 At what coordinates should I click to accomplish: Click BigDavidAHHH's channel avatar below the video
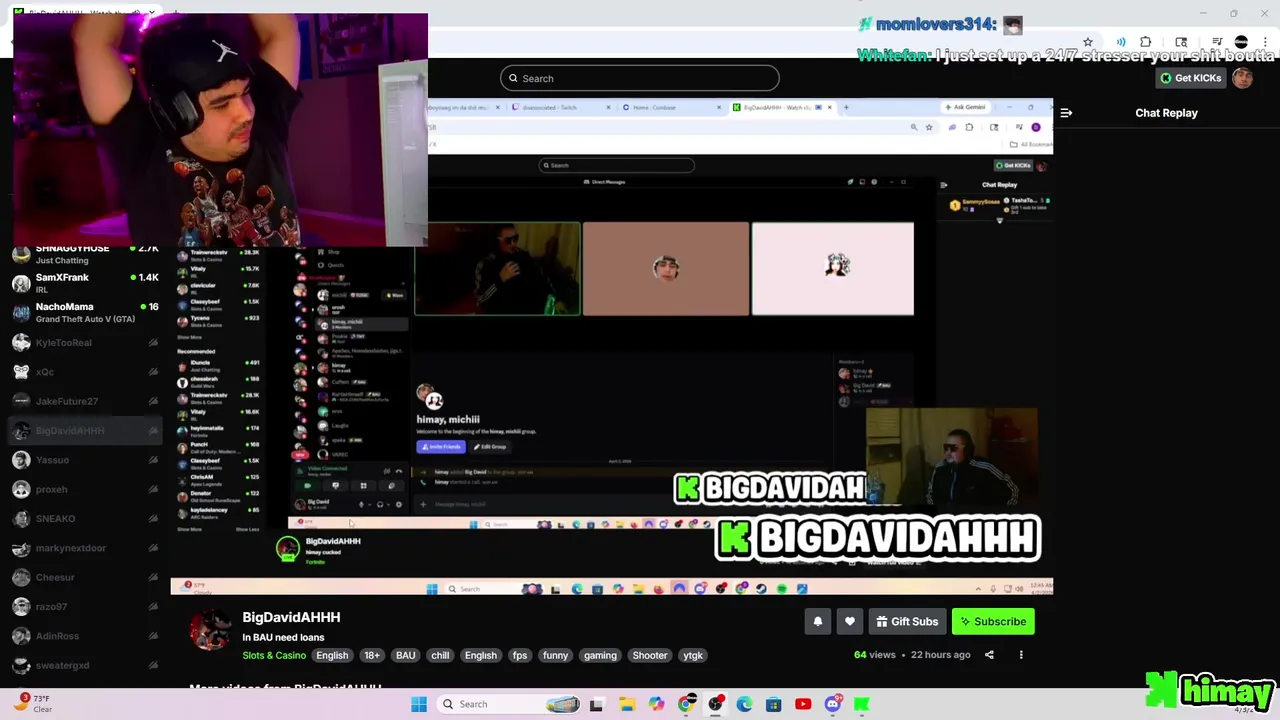tap(211, 631)
